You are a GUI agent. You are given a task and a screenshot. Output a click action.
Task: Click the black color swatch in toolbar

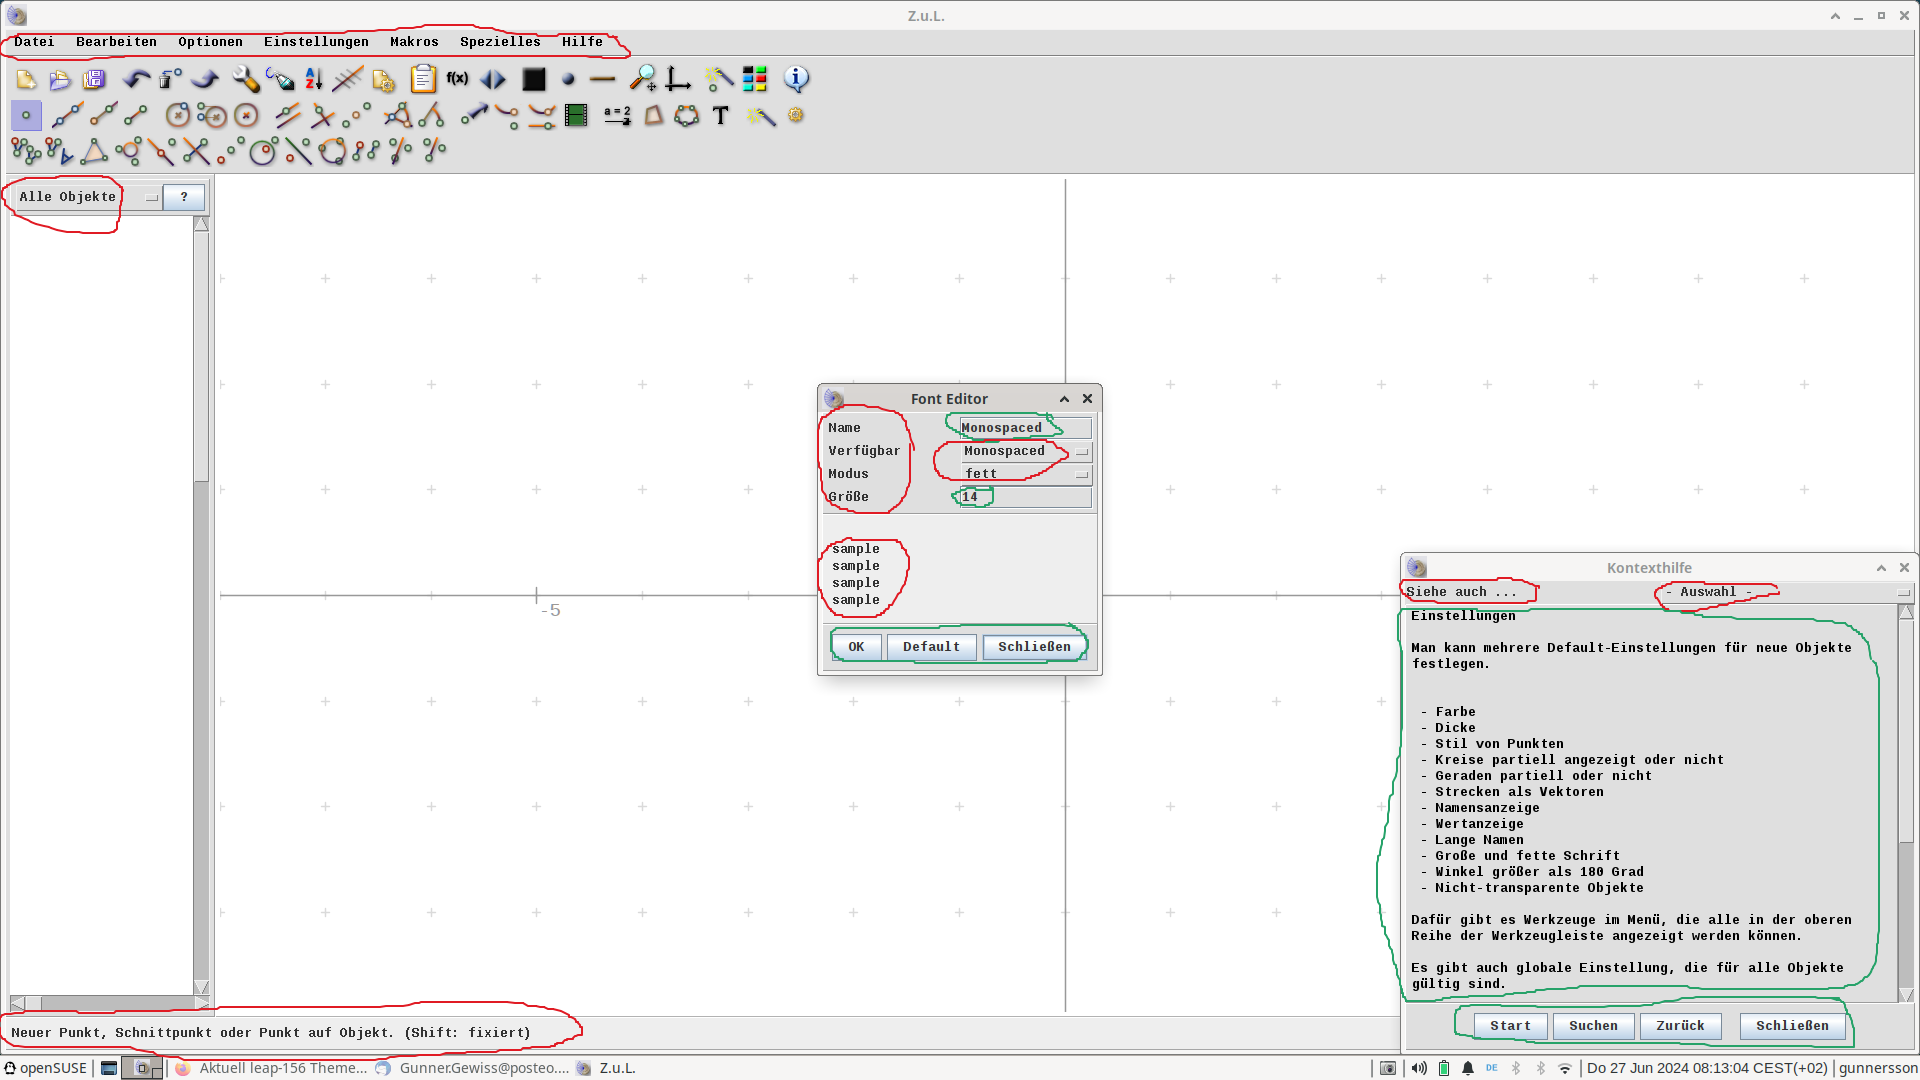tap(534, 79)
